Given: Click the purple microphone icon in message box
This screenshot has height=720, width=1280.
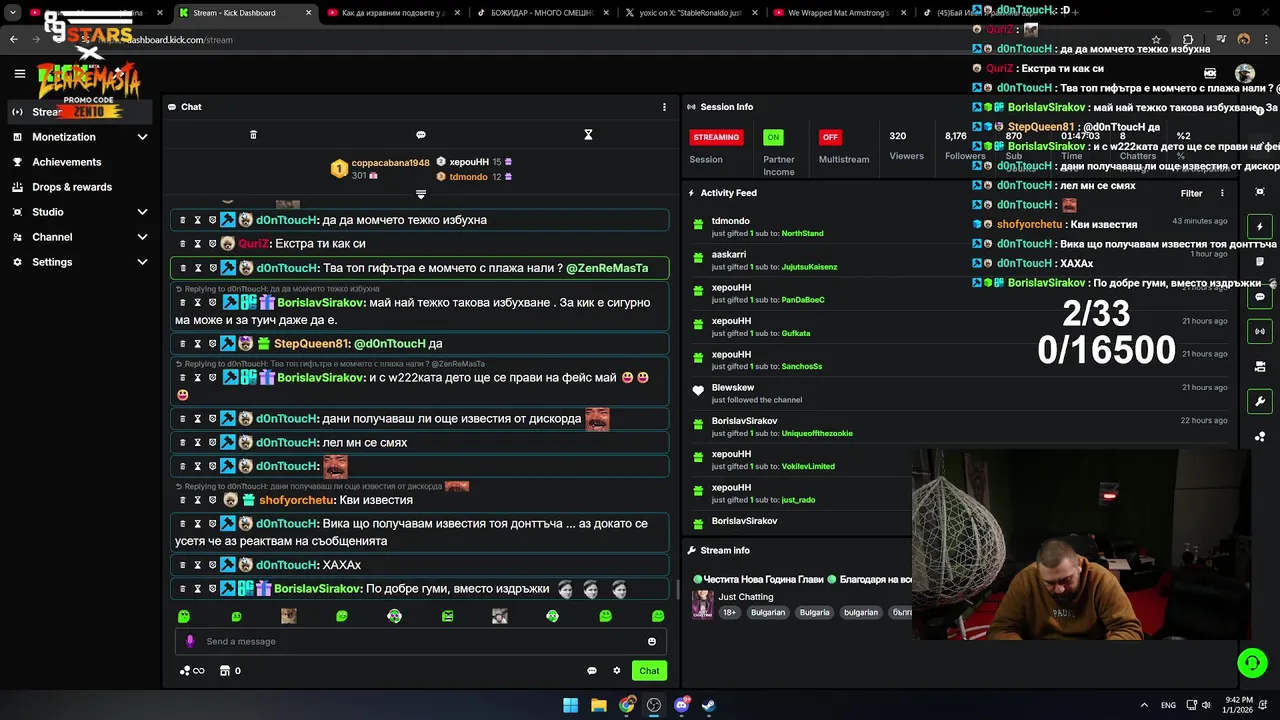Looking at the screenshot, I should click(x=190, y=642).
